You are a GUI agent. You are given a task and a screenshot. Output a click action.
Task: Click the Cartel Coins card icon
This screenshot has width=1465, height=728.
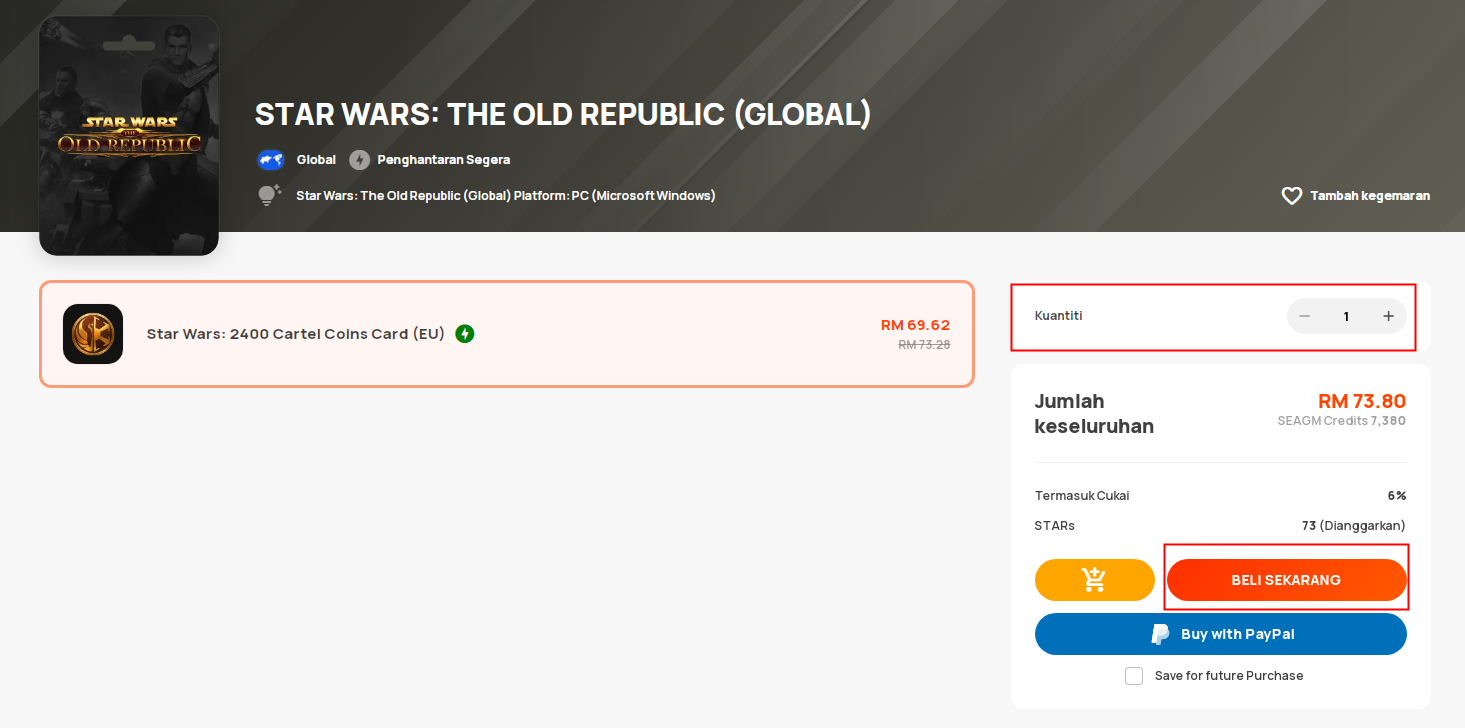pyautogui.click(x=93, y=334)
